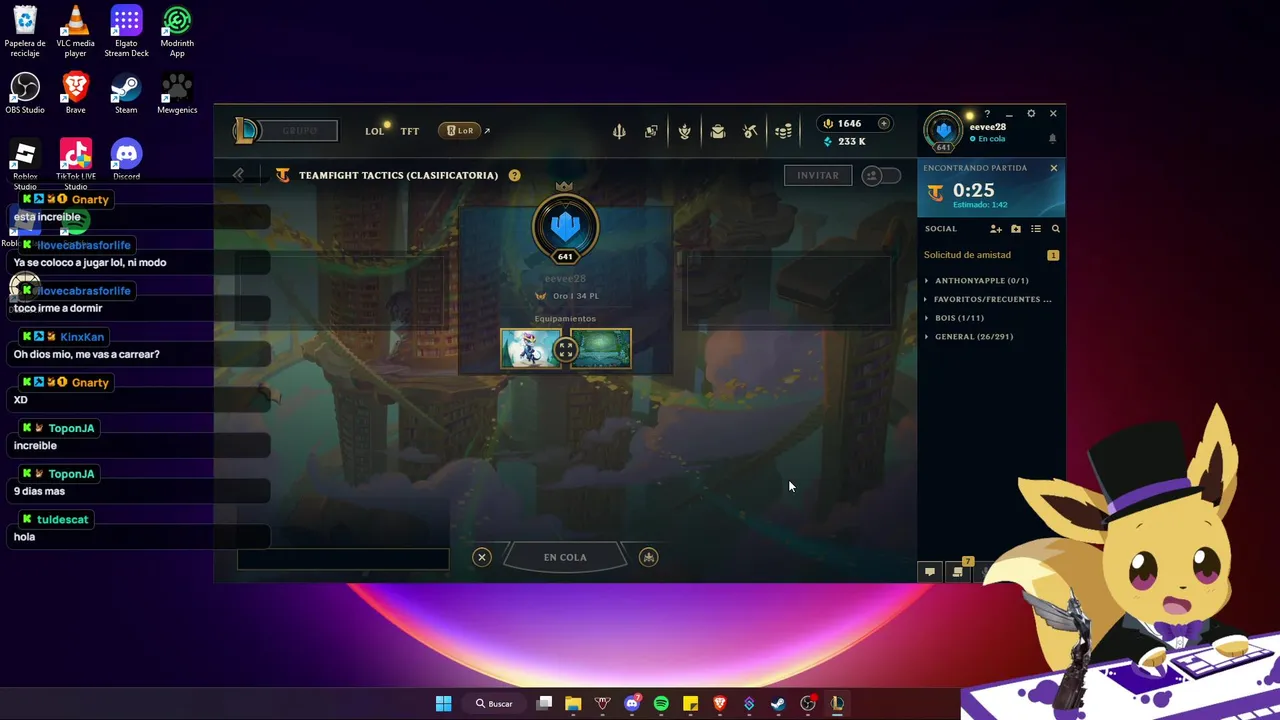Click the En cola status under eevee28
1280x720 pixels.
click(988, 139)
